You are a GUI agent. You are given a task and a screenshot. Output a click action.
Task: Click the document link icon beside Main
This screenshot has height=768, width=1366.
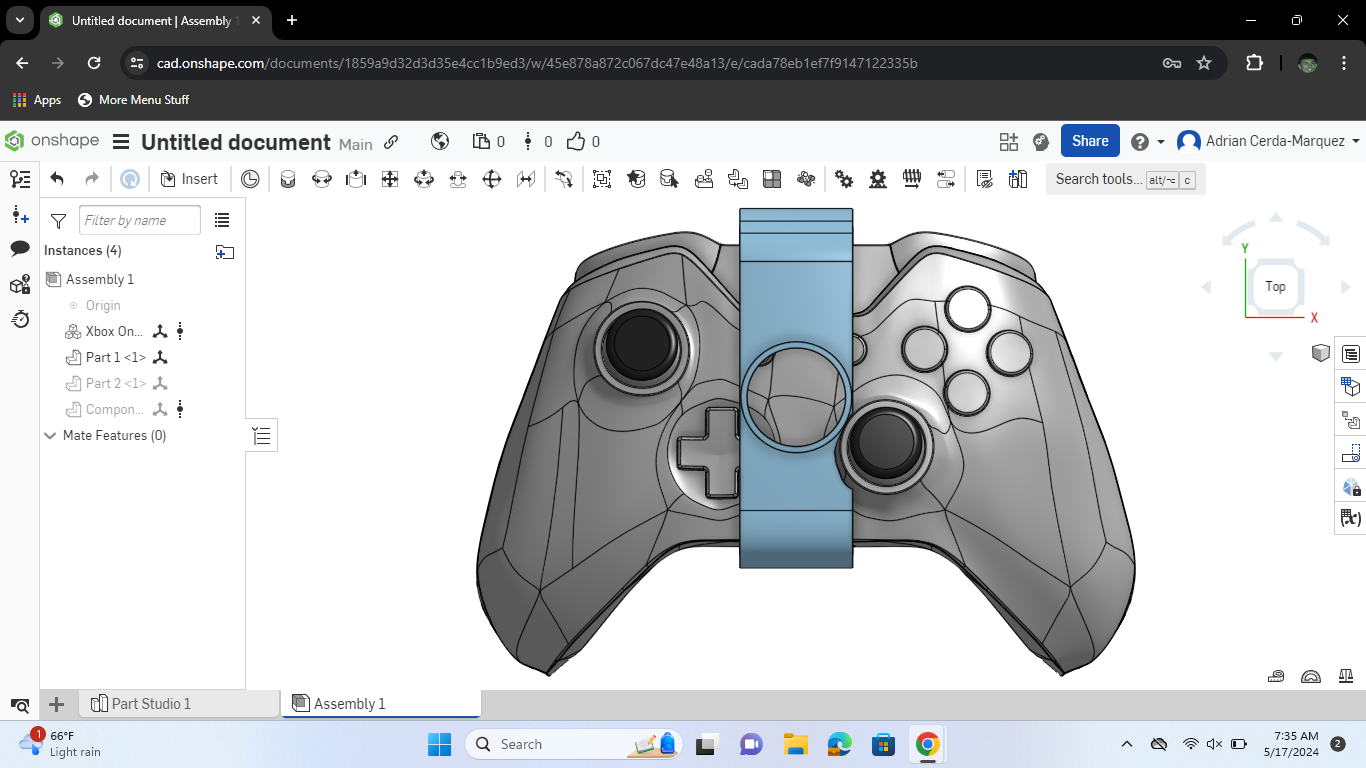coord(391,142)
